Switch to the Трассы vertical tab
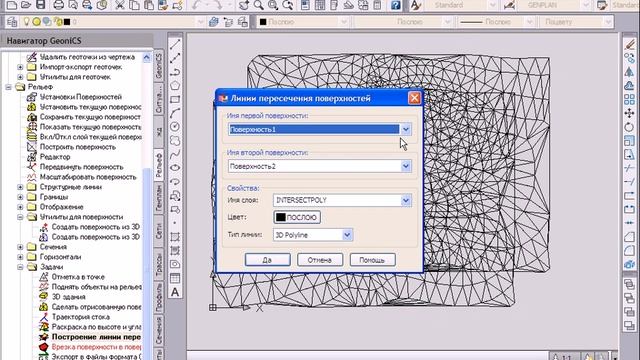 [159, 263]
